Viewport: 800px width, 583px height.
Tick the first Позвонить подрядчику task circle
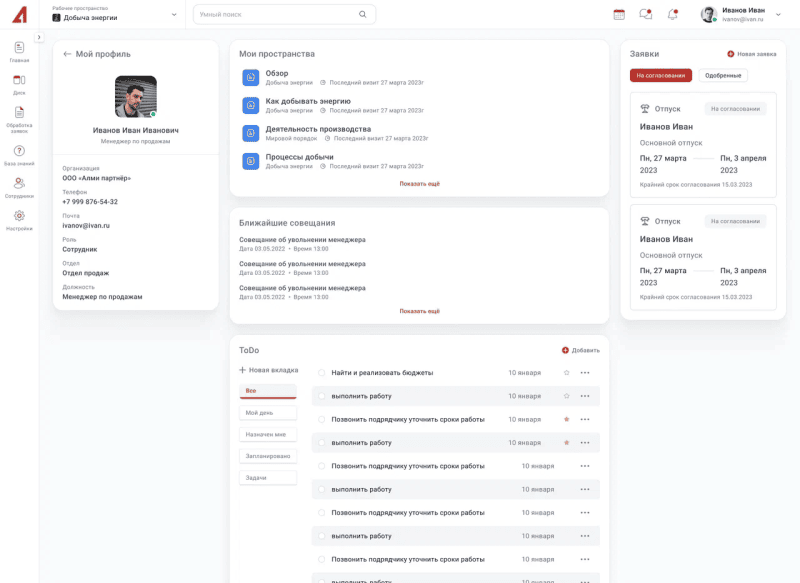point(322,419)
